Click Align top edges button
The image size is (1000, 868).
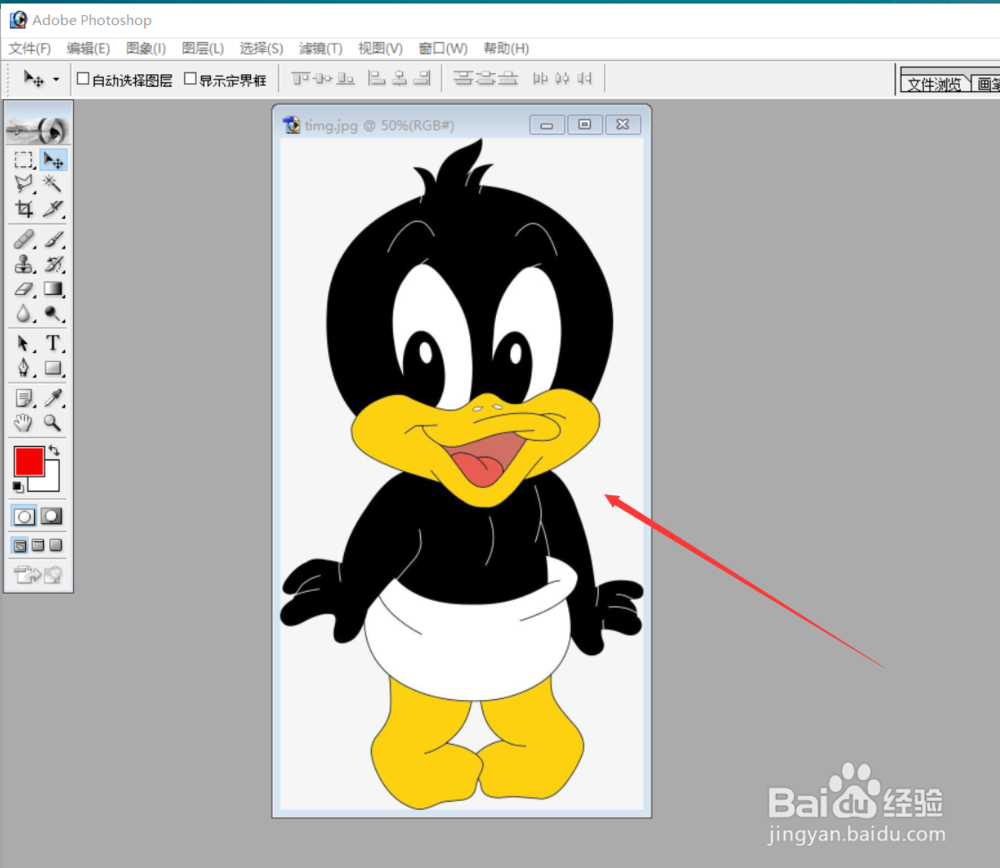pos(300,78)
